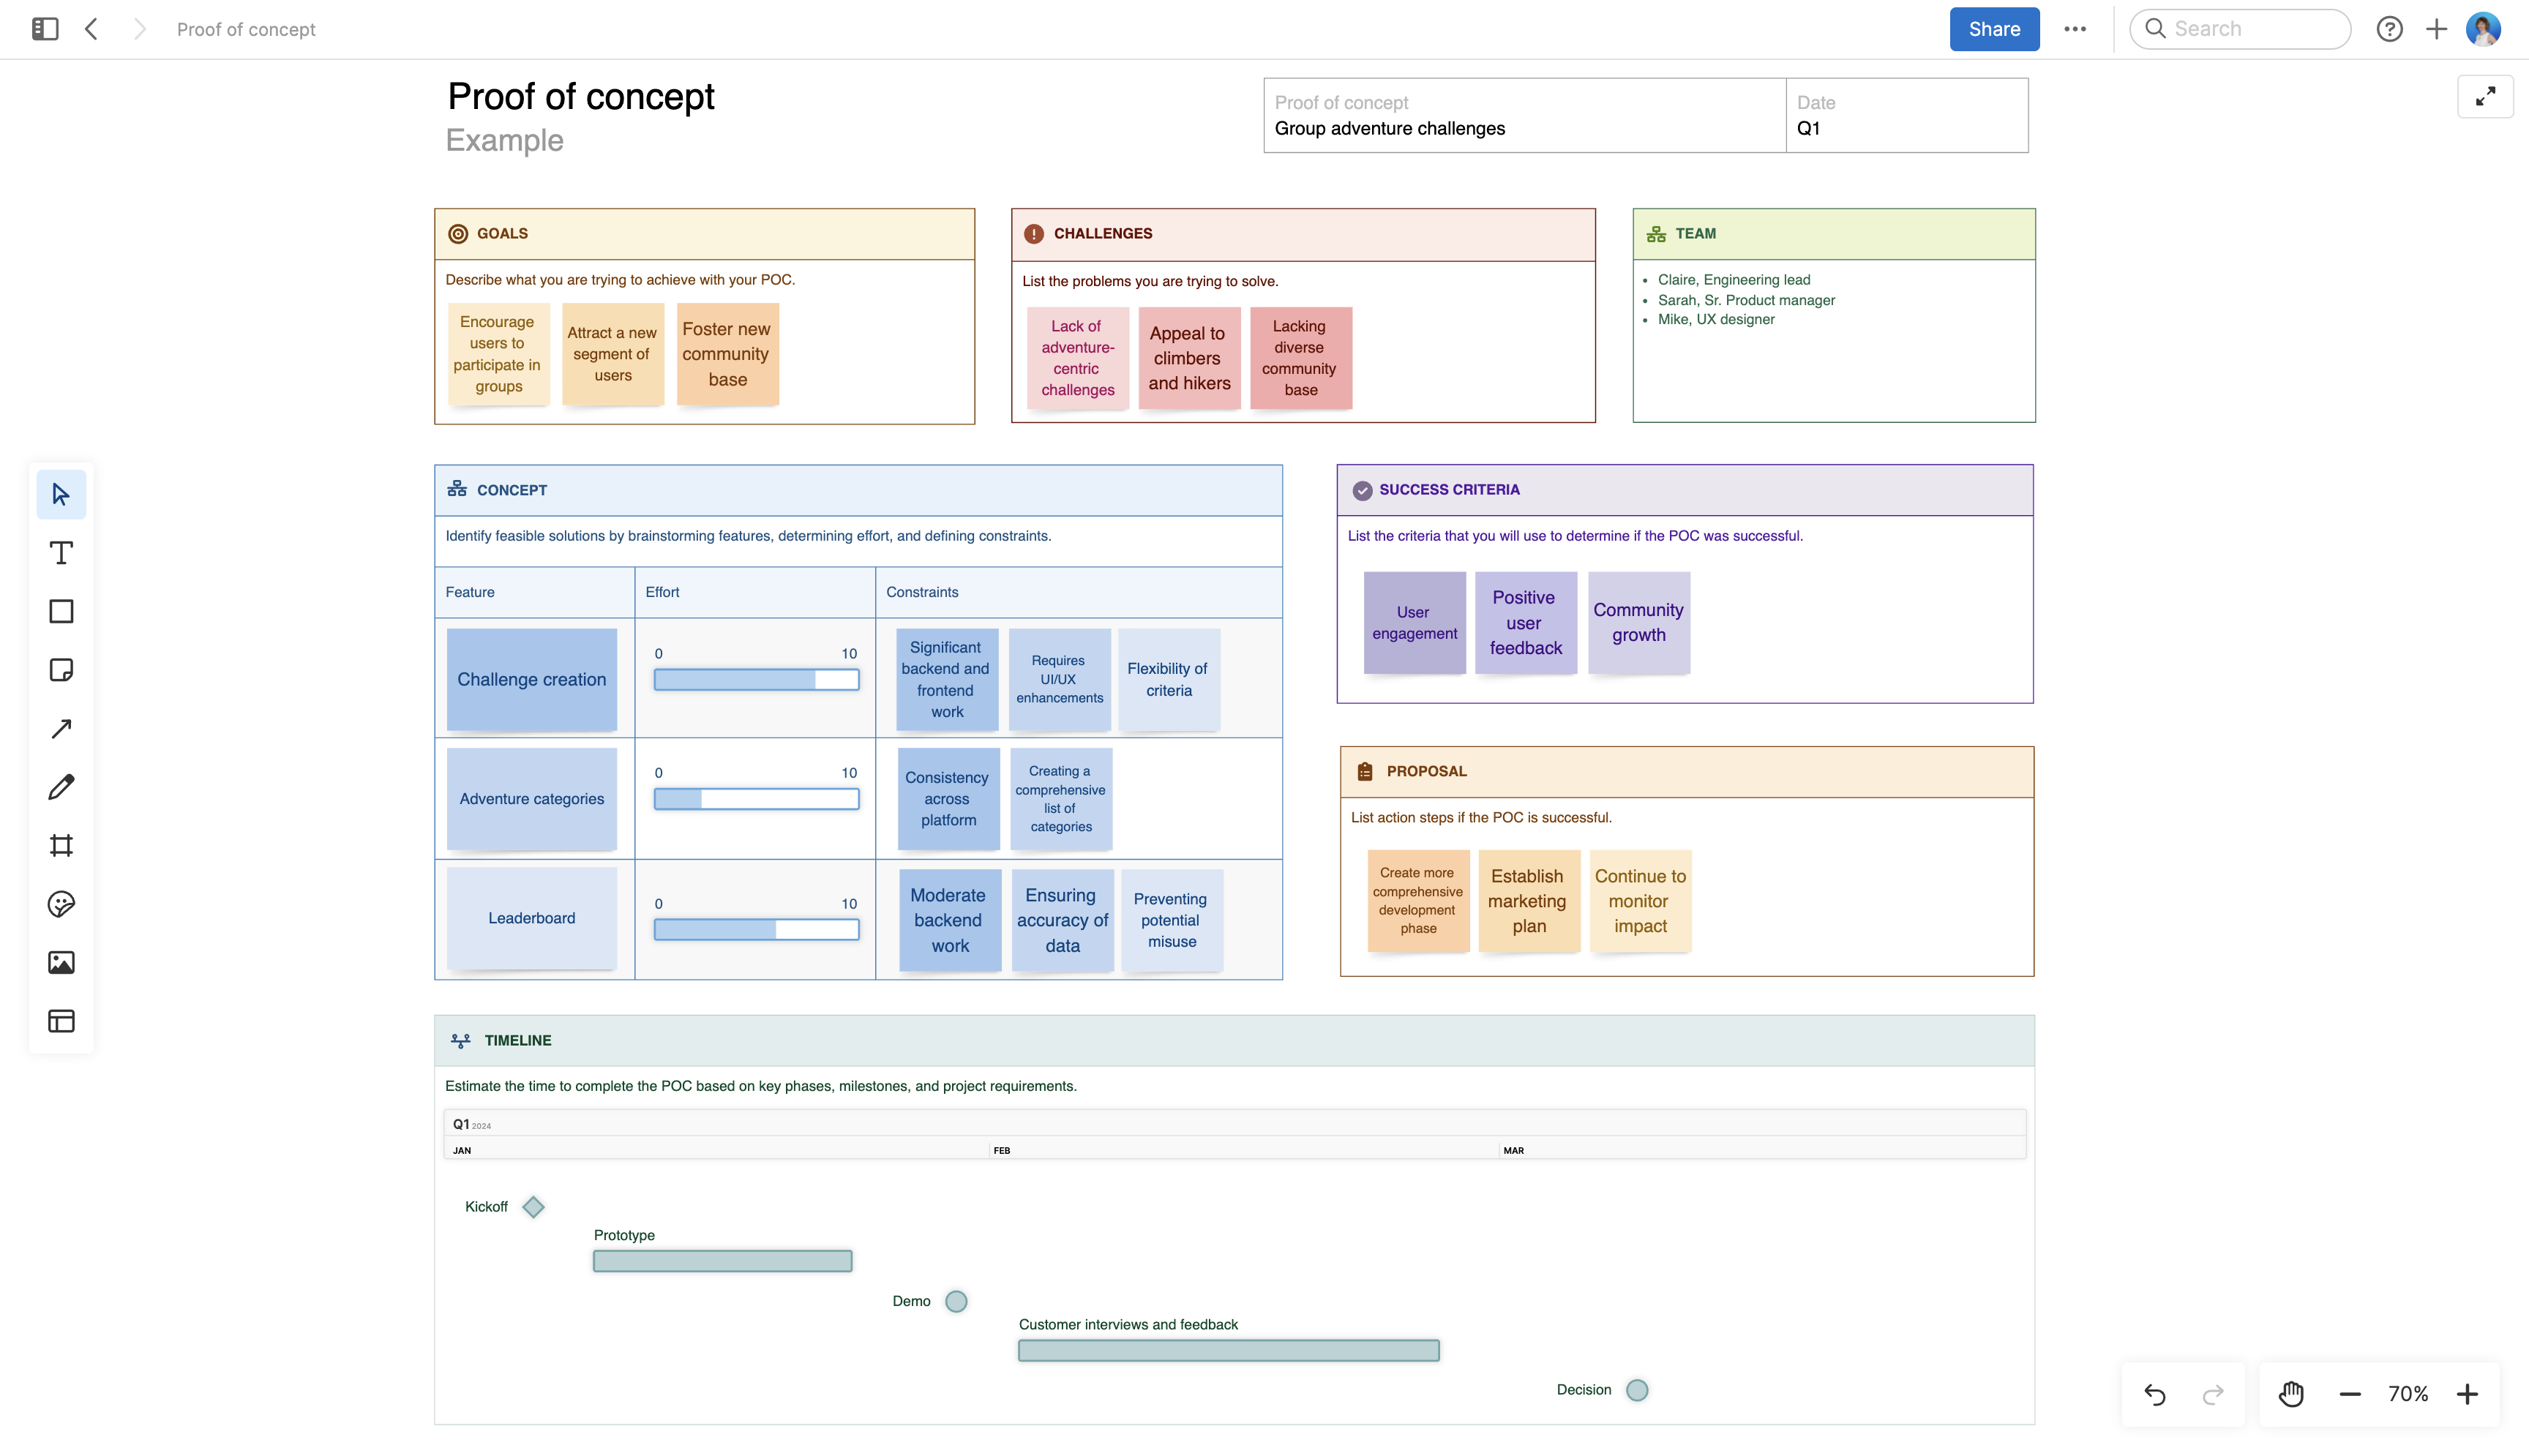The height and width of the screenshot is (1456, 2529).
Task: Navigate back with the chevron arrow
Action: coord(92,29)
